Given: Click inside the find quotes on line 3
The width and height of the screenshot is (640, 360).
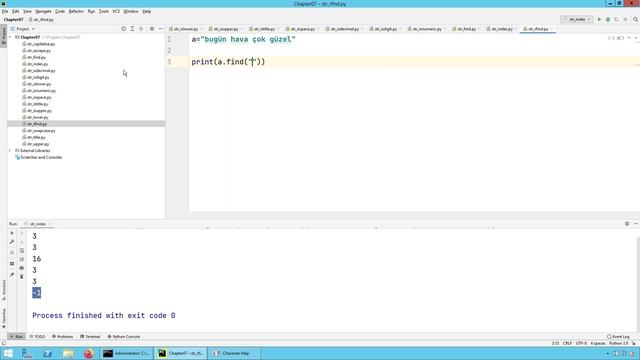Looking at the screenshot, I should [252, 62].
